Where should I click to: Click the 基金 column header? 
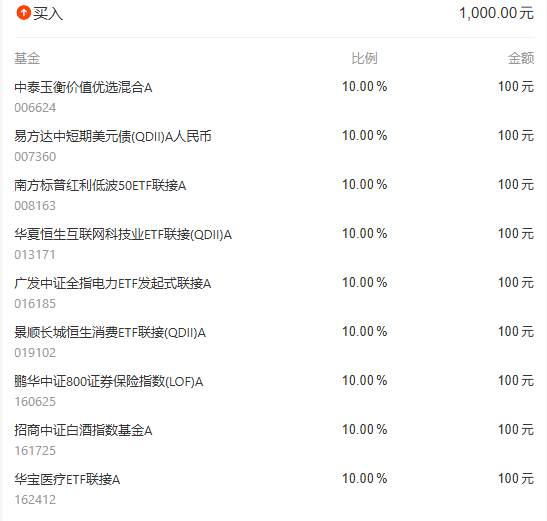[x=27, y=58]
